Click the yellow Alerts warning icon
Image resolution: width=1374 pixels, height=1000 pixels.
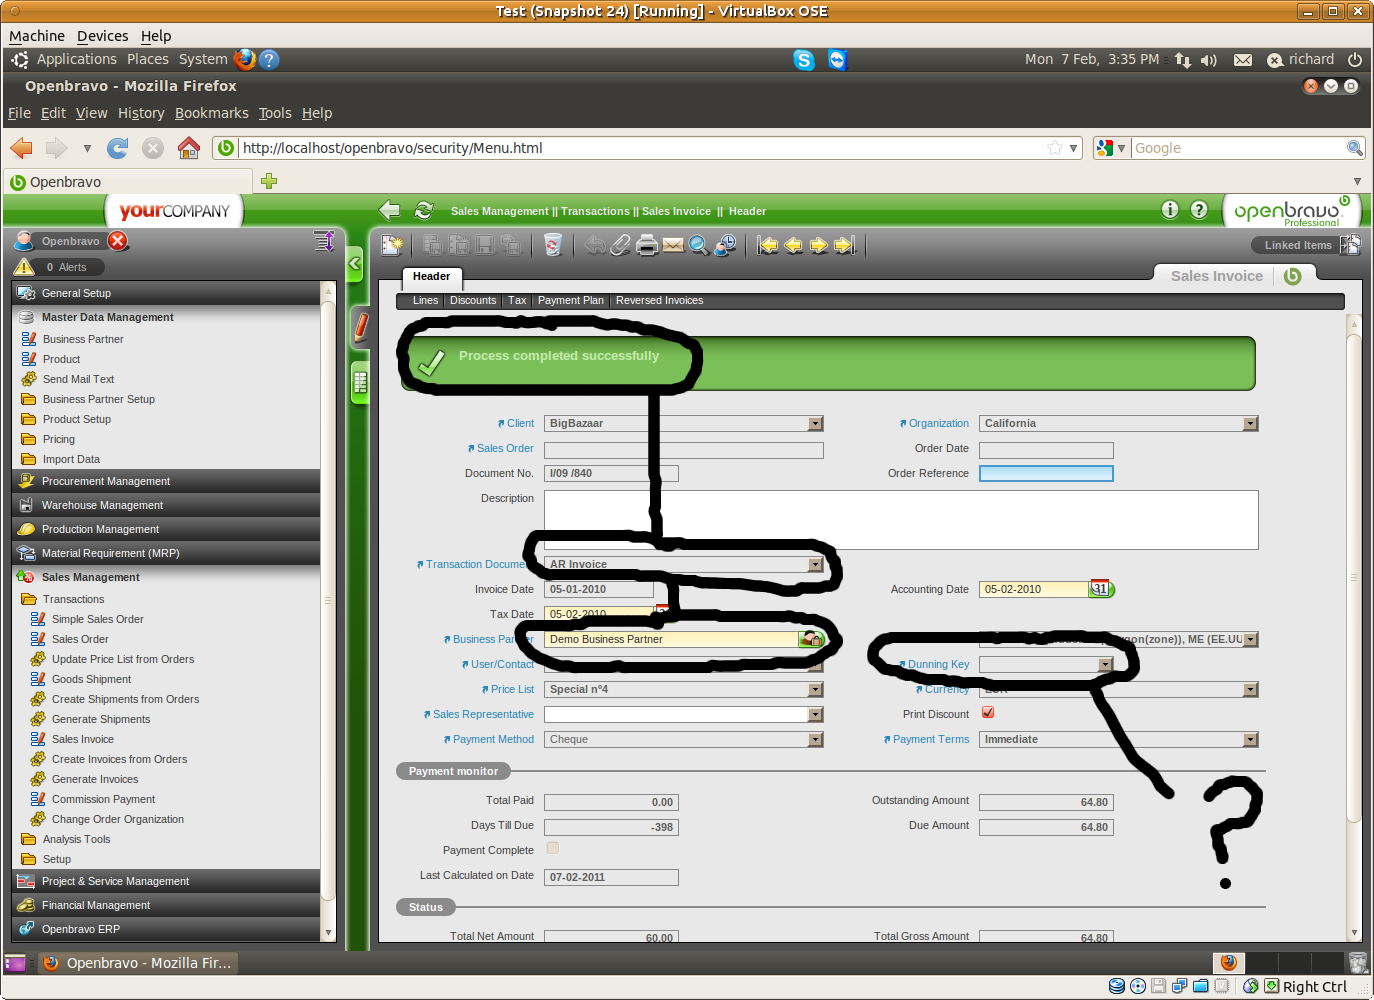click(x=24, y=267)
